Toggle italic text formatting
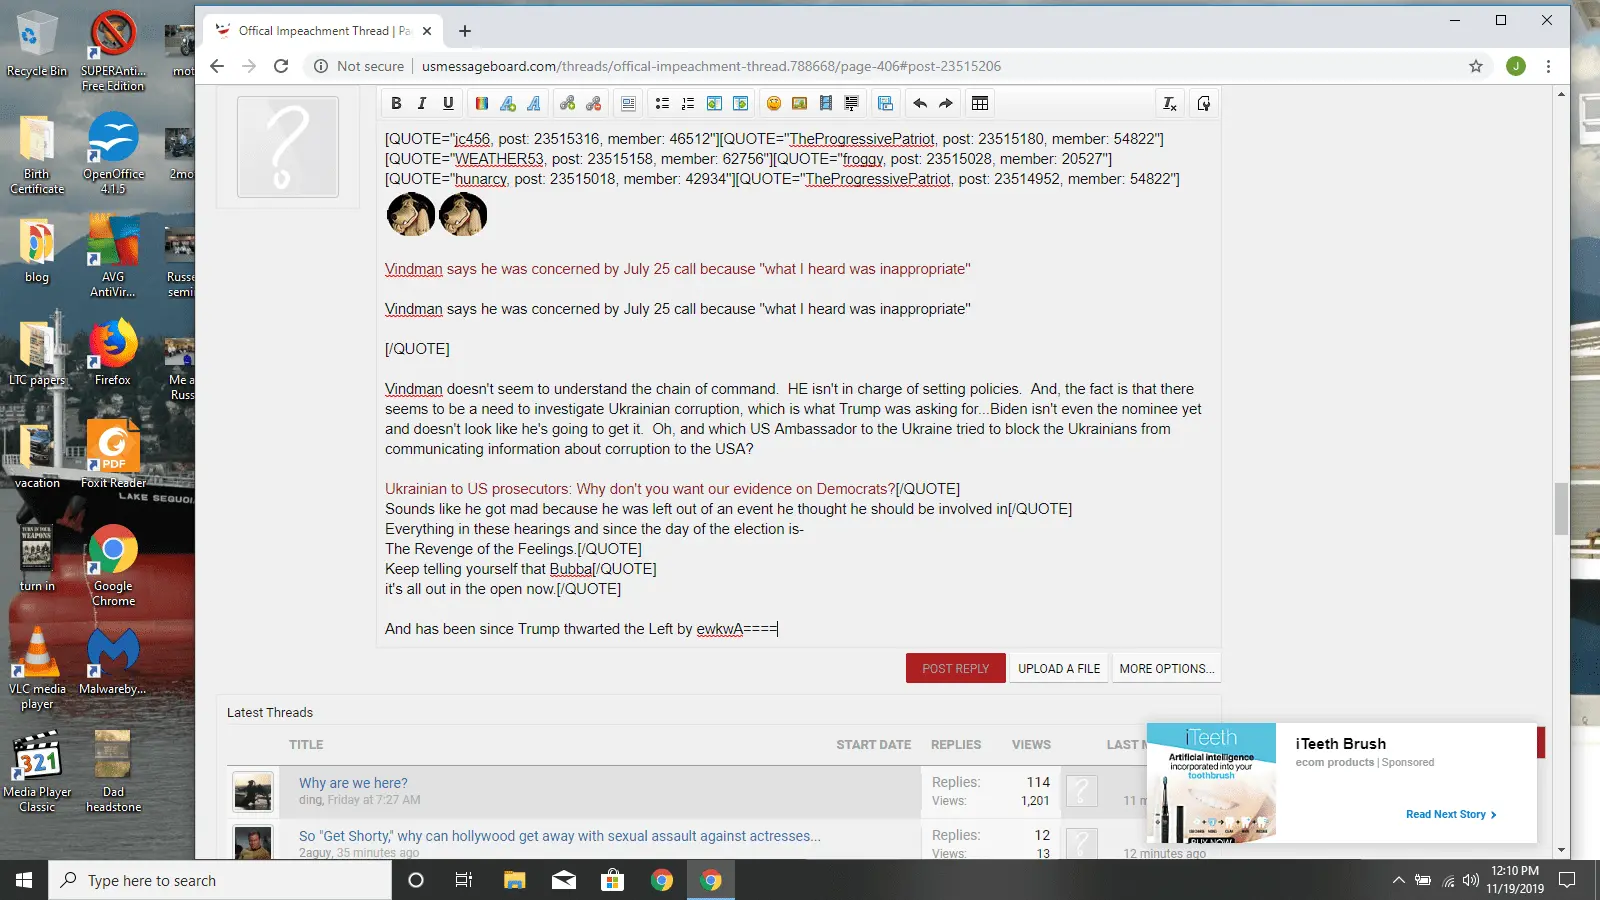Image resolution: width=1600 pixels, height=900 pixels. pyautogui.click(x=422, y=103)
